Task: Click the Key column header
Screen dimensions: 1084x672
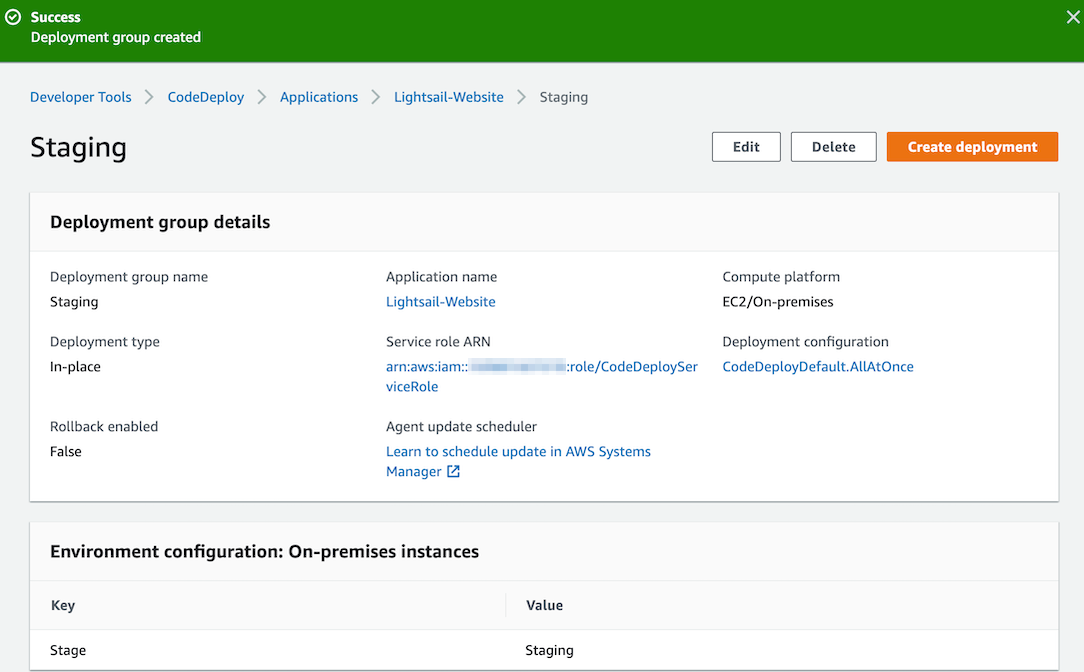Action: 63,605
